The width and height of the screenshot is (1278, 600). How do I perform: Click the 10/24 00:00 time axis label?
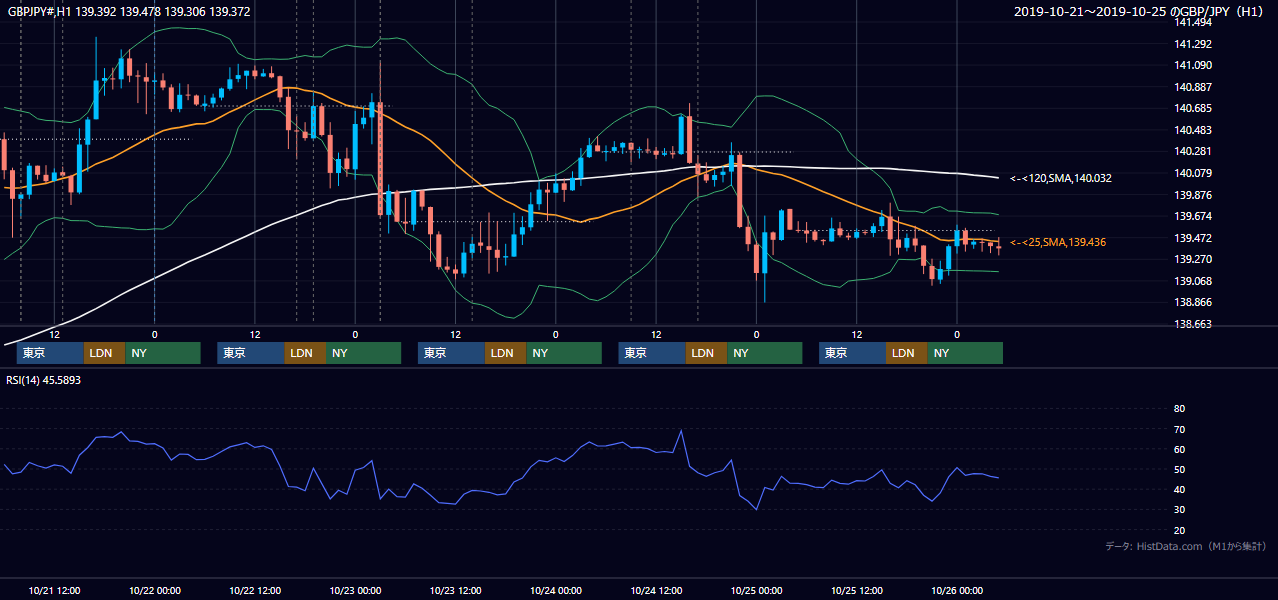coord(556,590)
